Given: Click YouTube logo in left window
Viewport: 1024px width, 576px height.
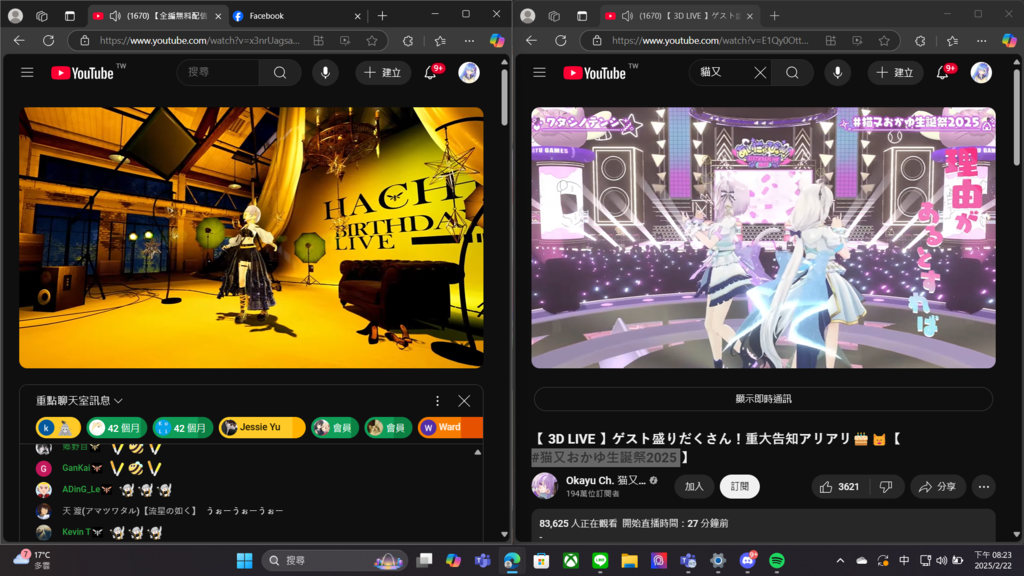Looking at the screenshot, I should 82,72.
